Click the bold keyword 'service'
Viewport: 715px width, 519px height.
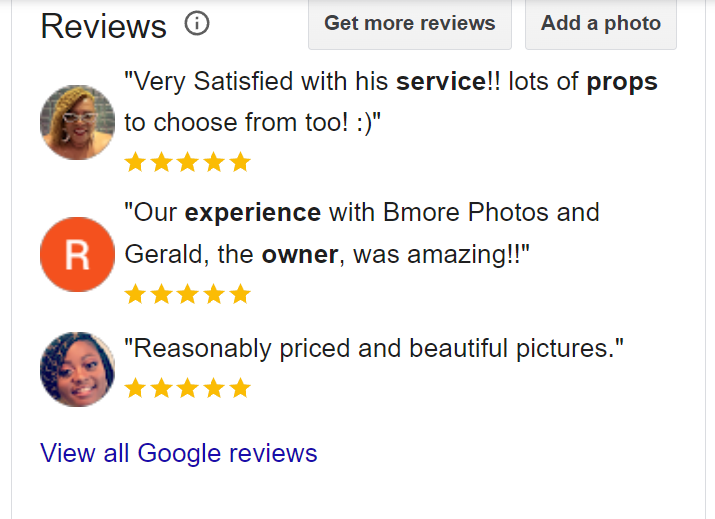441,82
